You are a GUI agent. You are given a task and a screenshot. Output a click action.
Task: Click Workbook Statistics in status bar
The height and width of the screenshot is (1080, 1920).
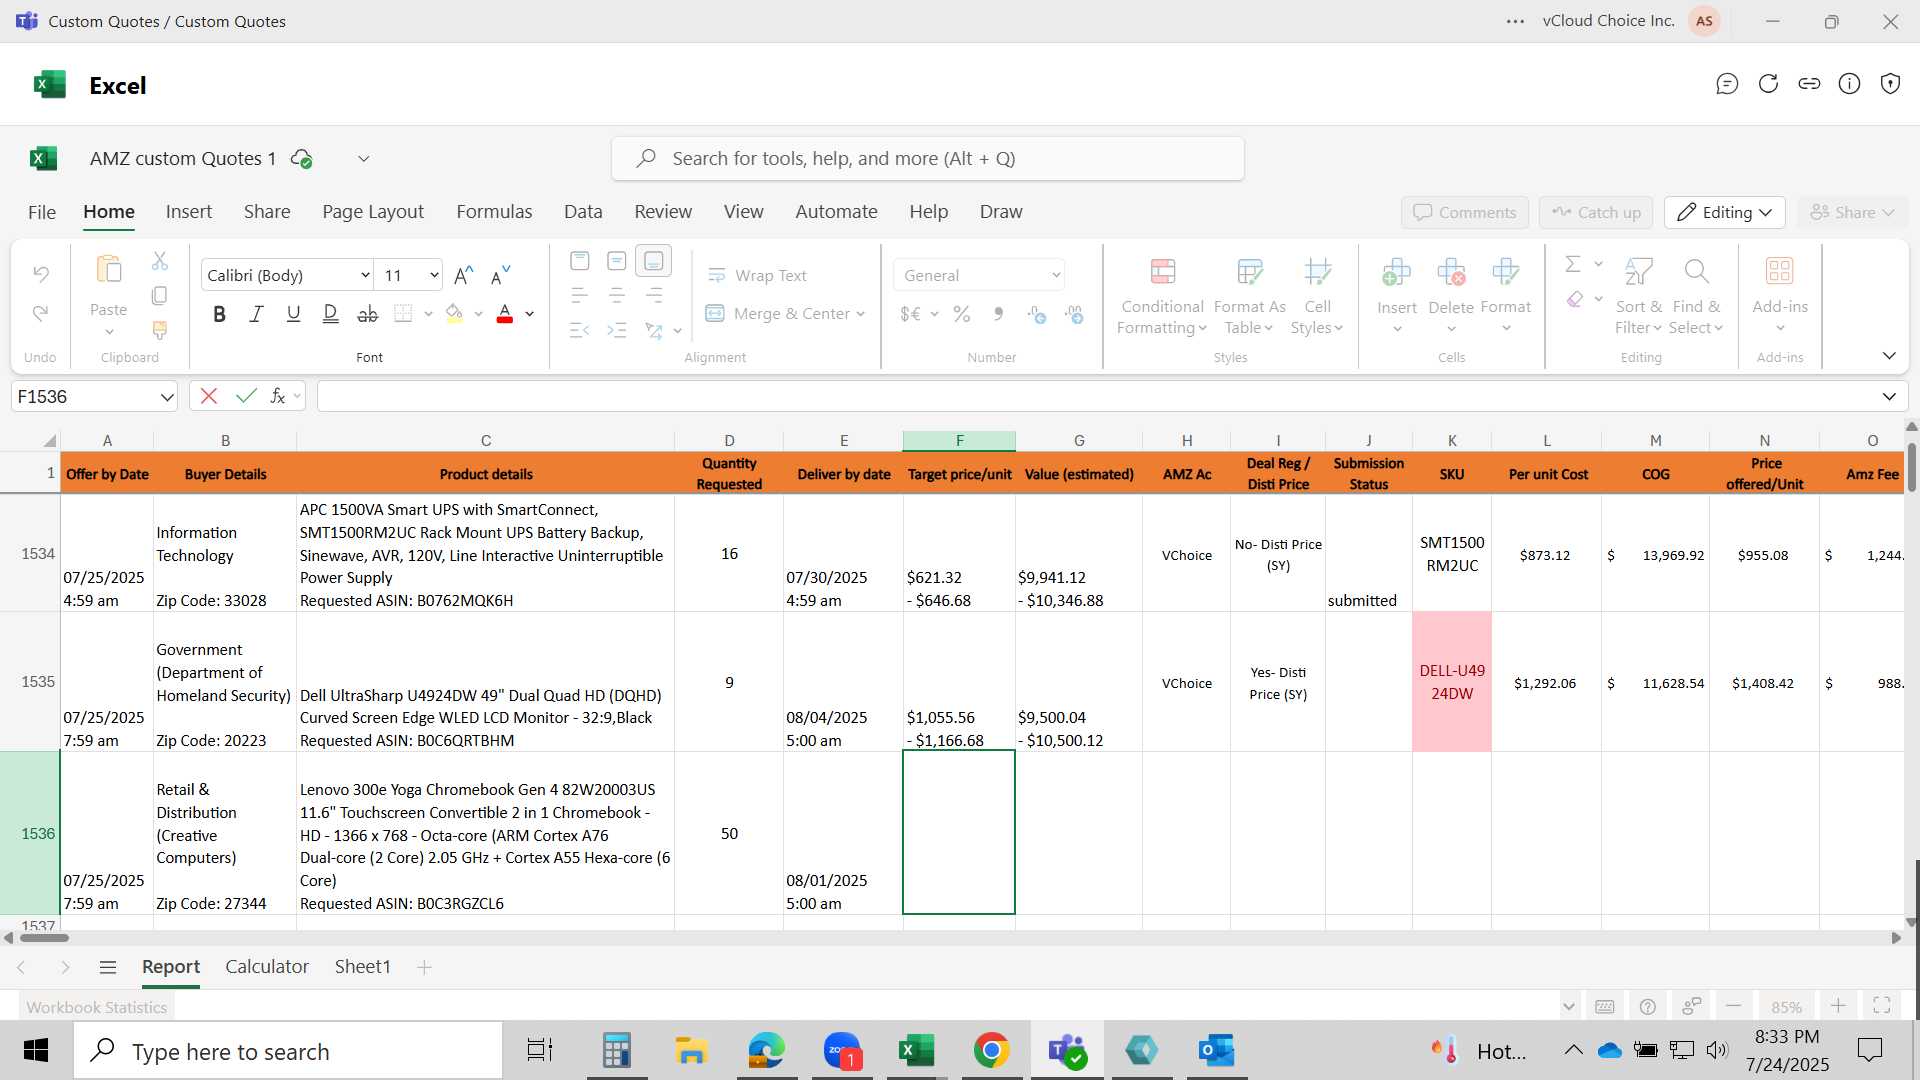[97, 1007]
